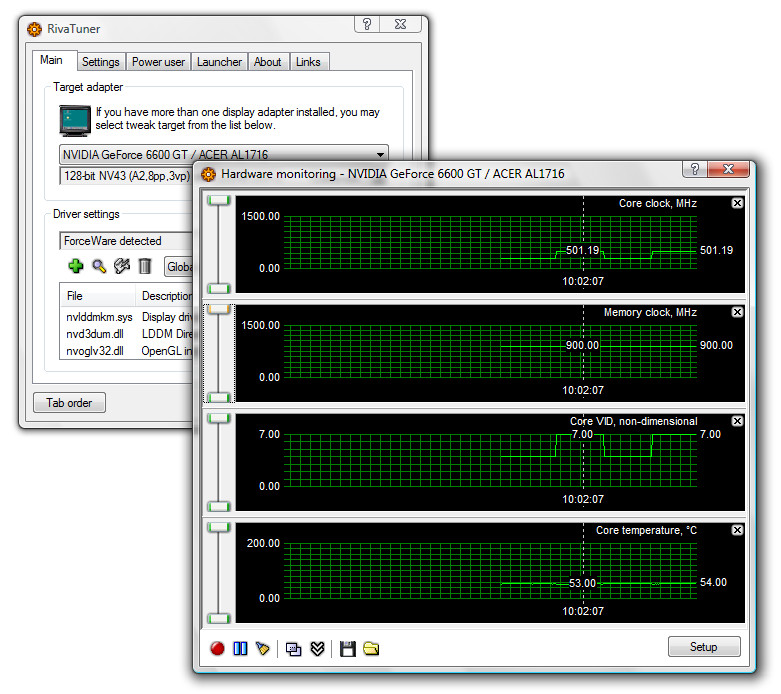
Task: Click the green plus add icon
Action: coord(76,266)
